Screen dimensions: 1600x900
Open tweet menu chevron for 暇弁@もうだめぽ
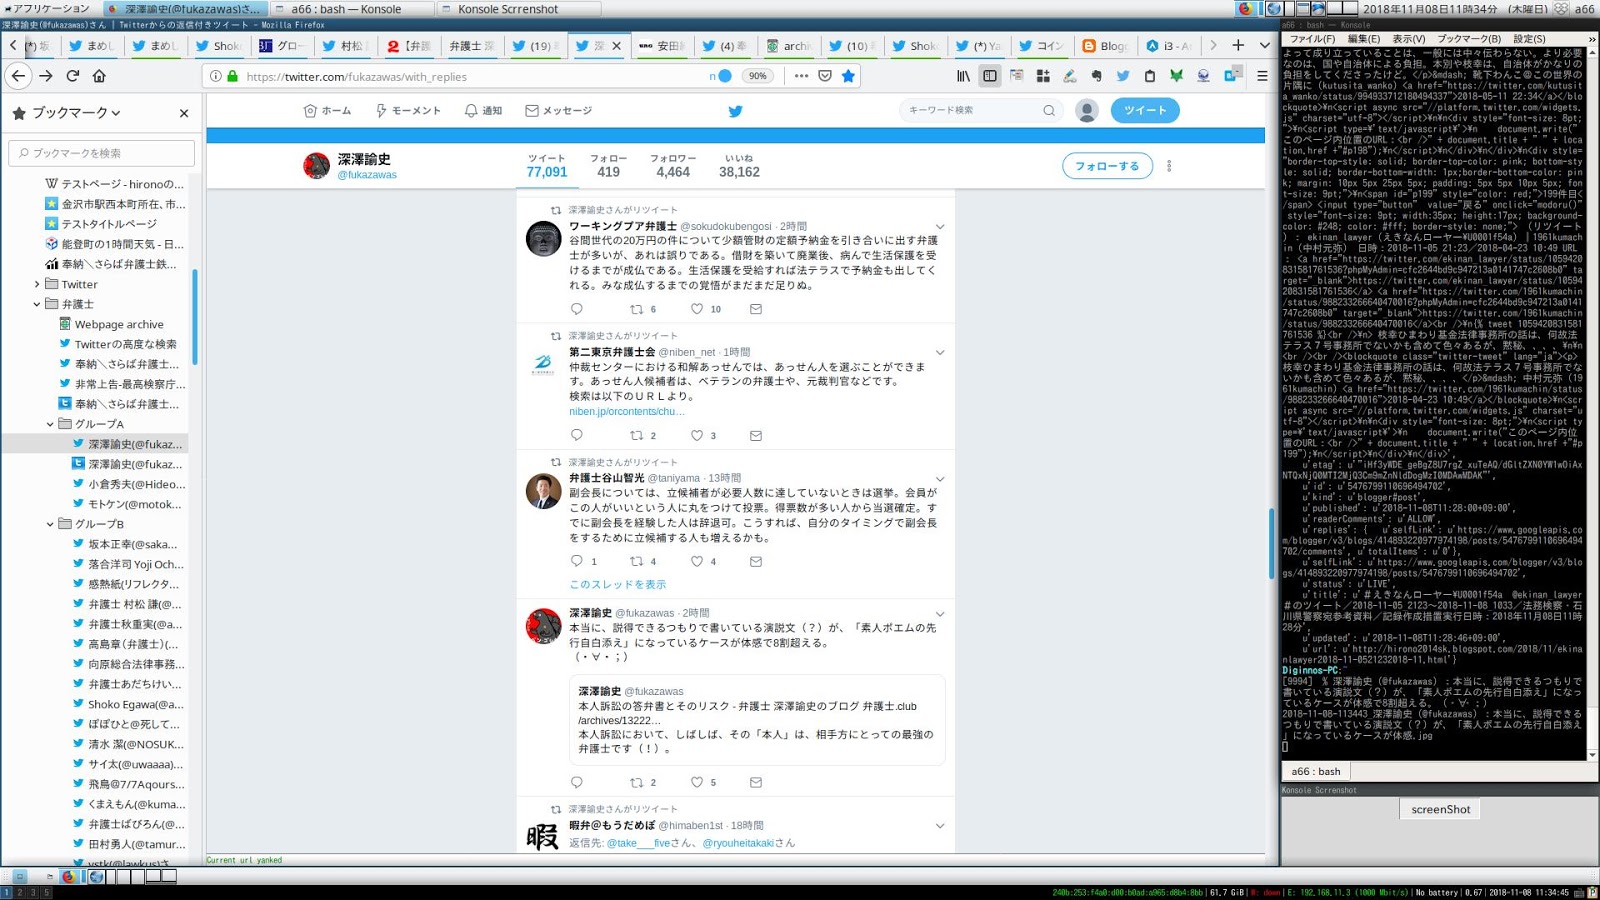tap(940, 826)
